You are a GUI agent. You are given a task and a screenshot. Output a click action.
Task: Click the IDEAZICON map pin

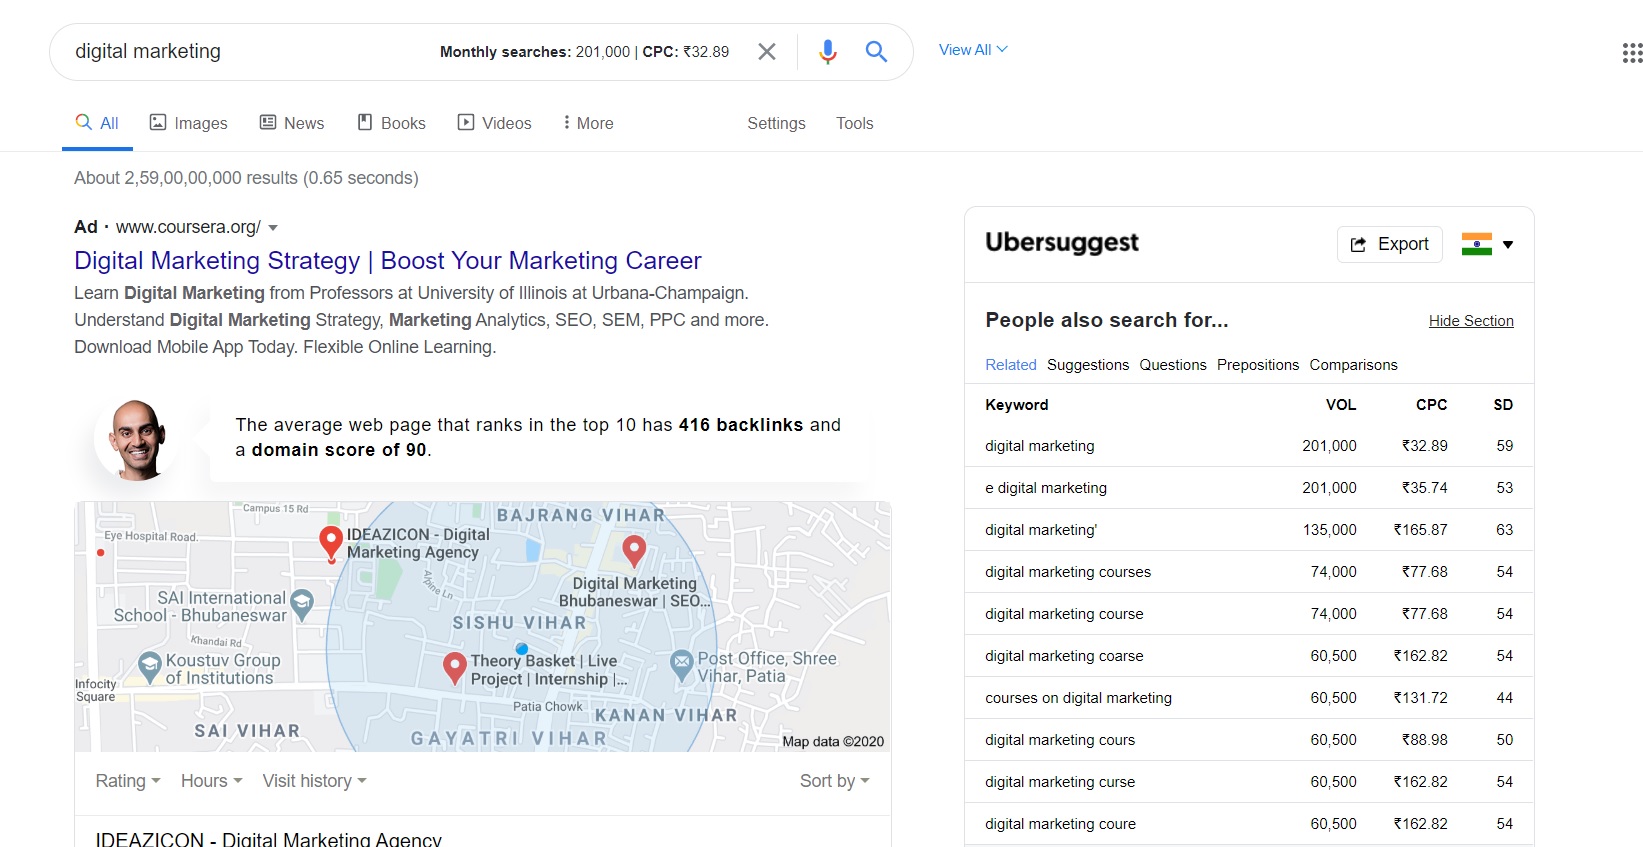[331, 543]
